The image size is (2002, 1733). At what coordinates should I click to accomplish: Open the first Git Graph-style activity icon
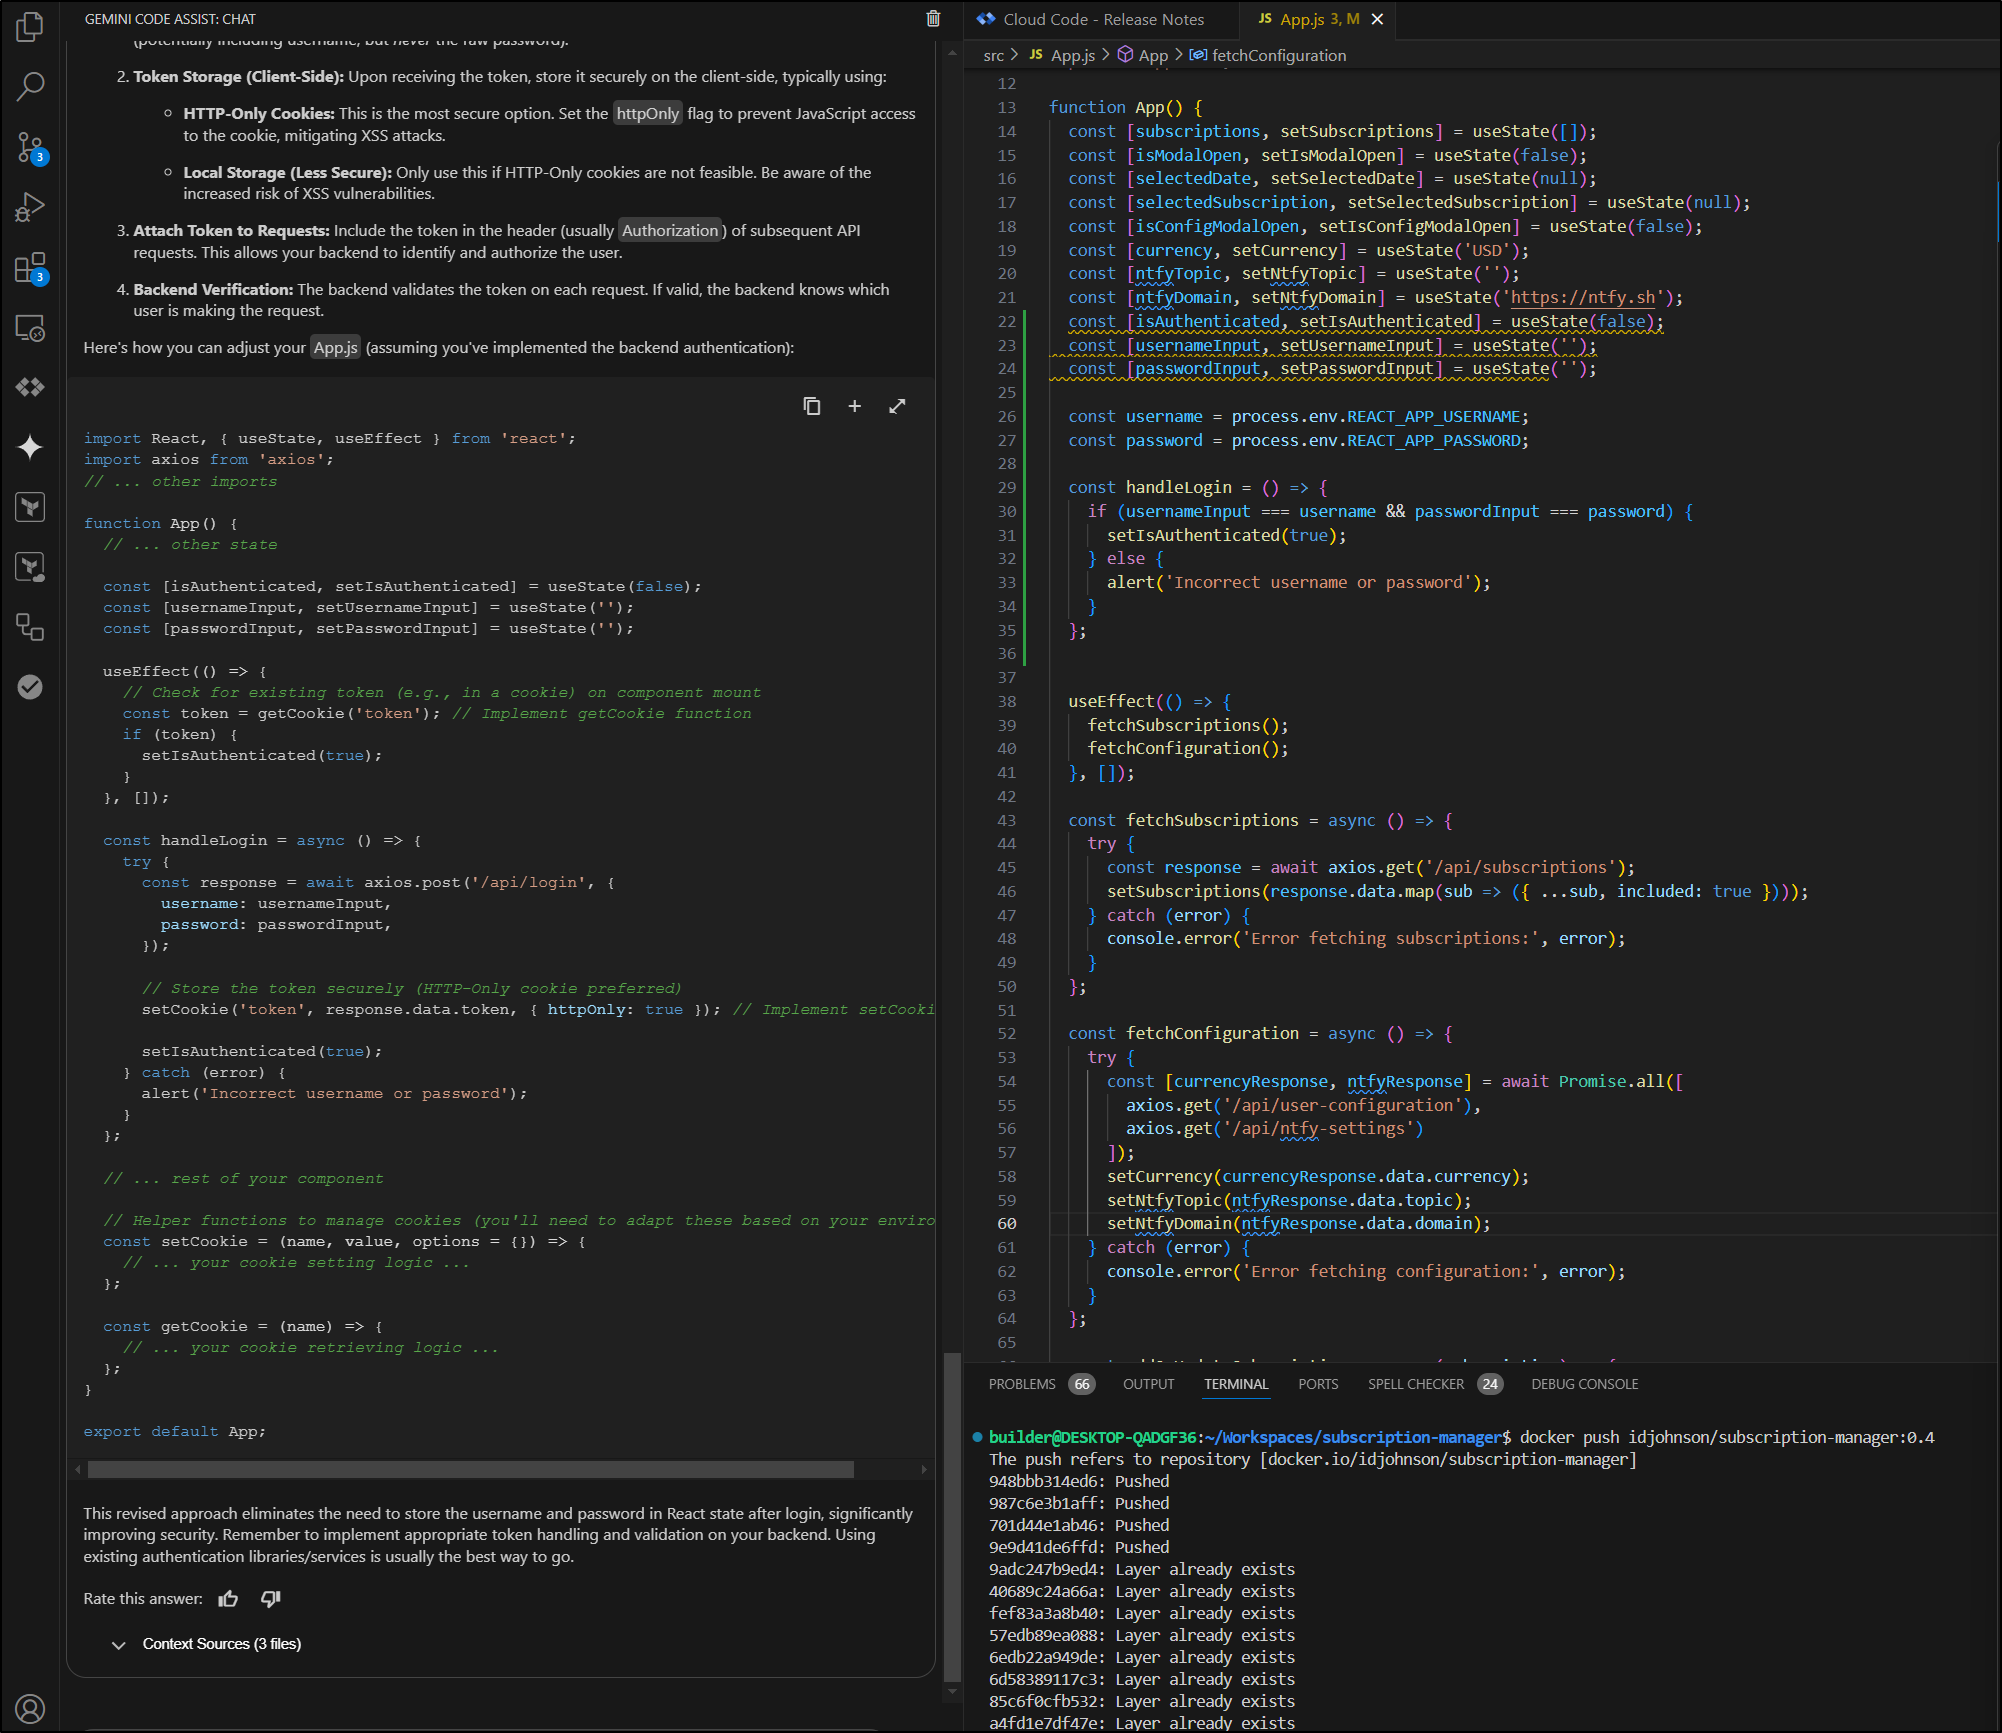30,507
